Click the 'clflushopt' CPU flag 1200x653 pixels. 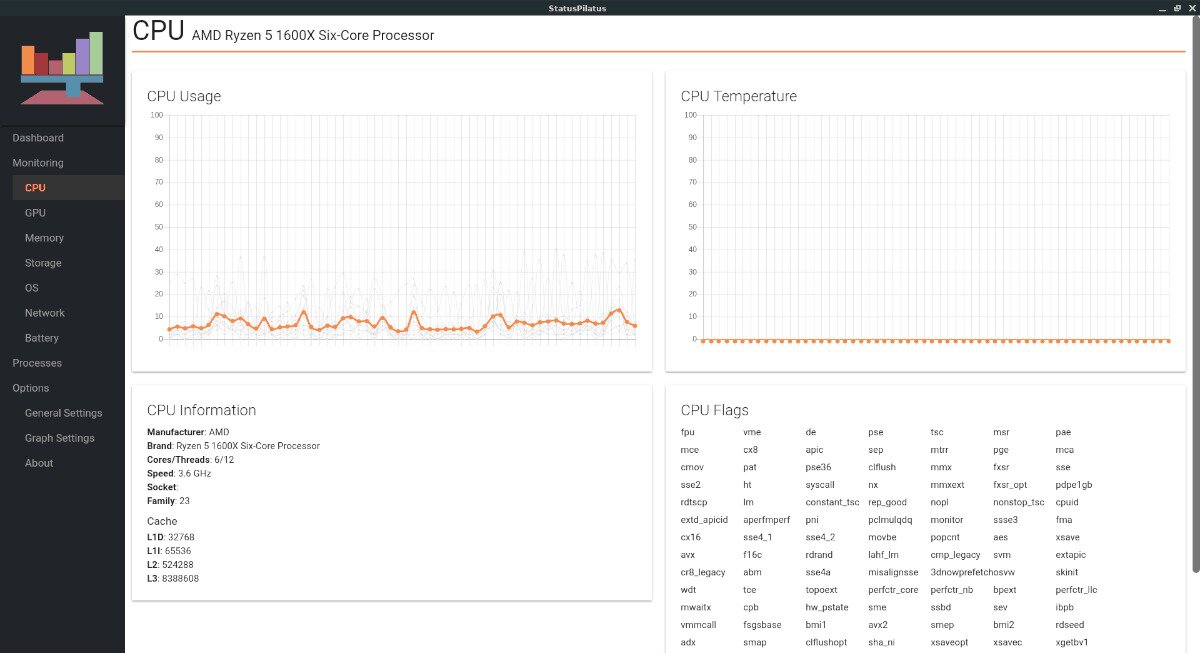[x=826, y=642]
